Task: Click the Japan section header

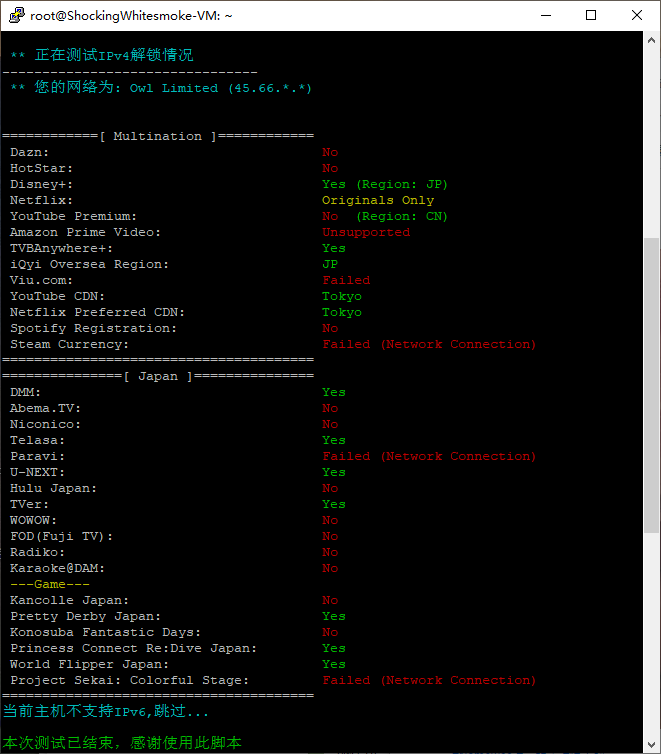Action: [158, 376]
